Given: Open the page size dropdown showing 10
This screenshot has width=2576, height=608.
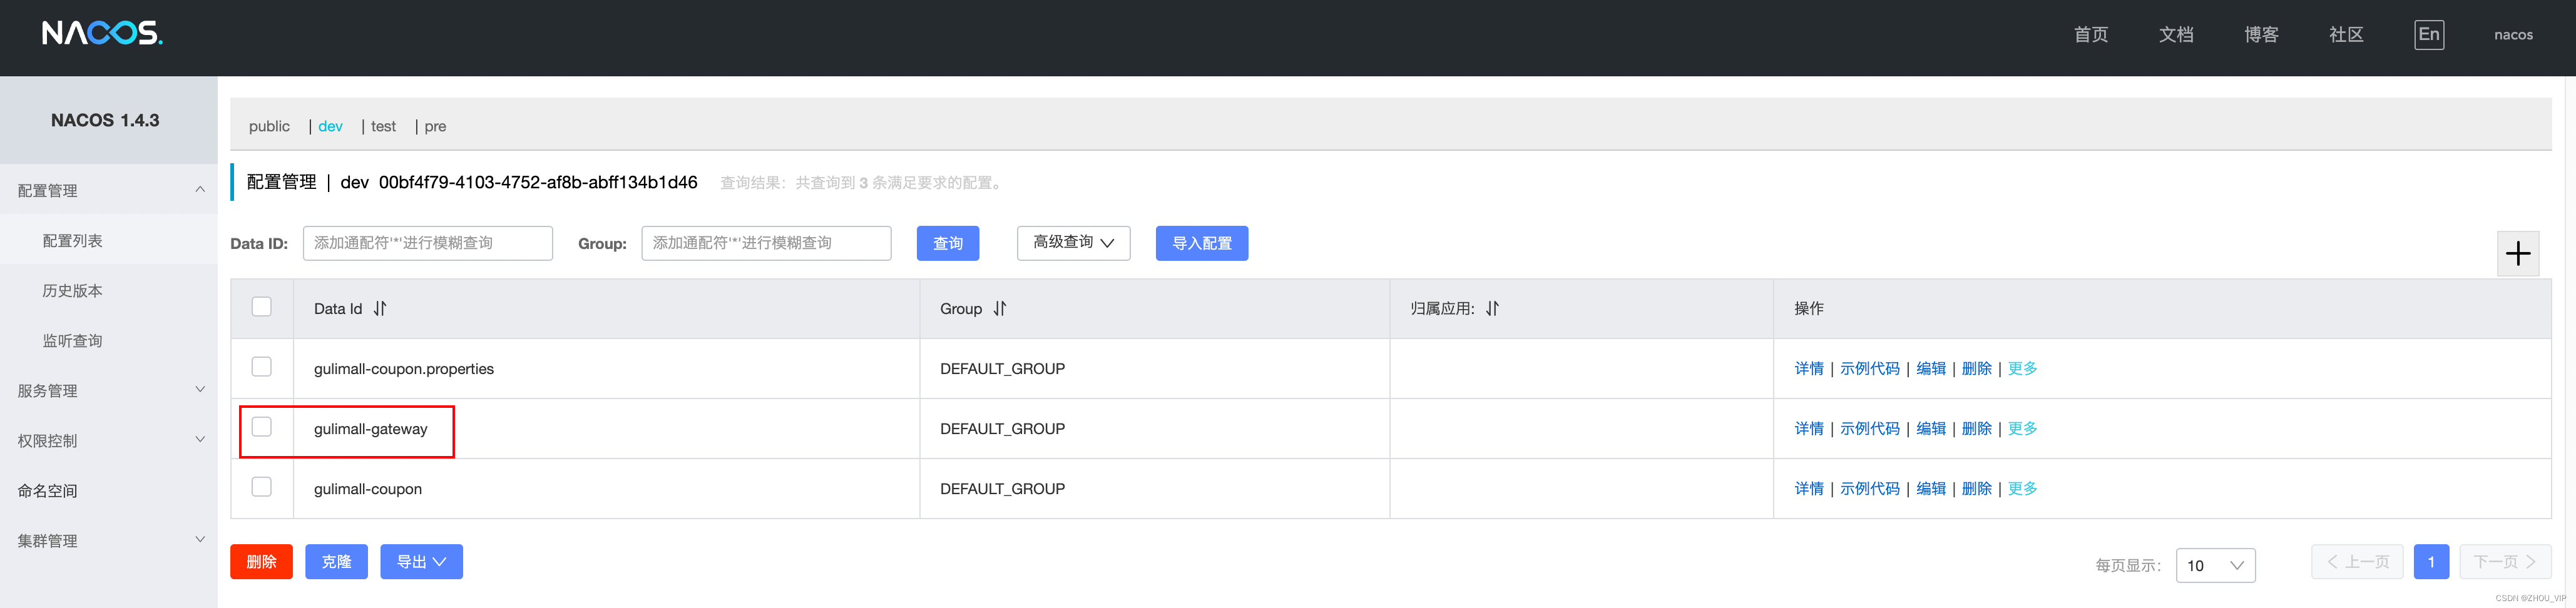Looking at the screenshot, I should [2215, 565].
